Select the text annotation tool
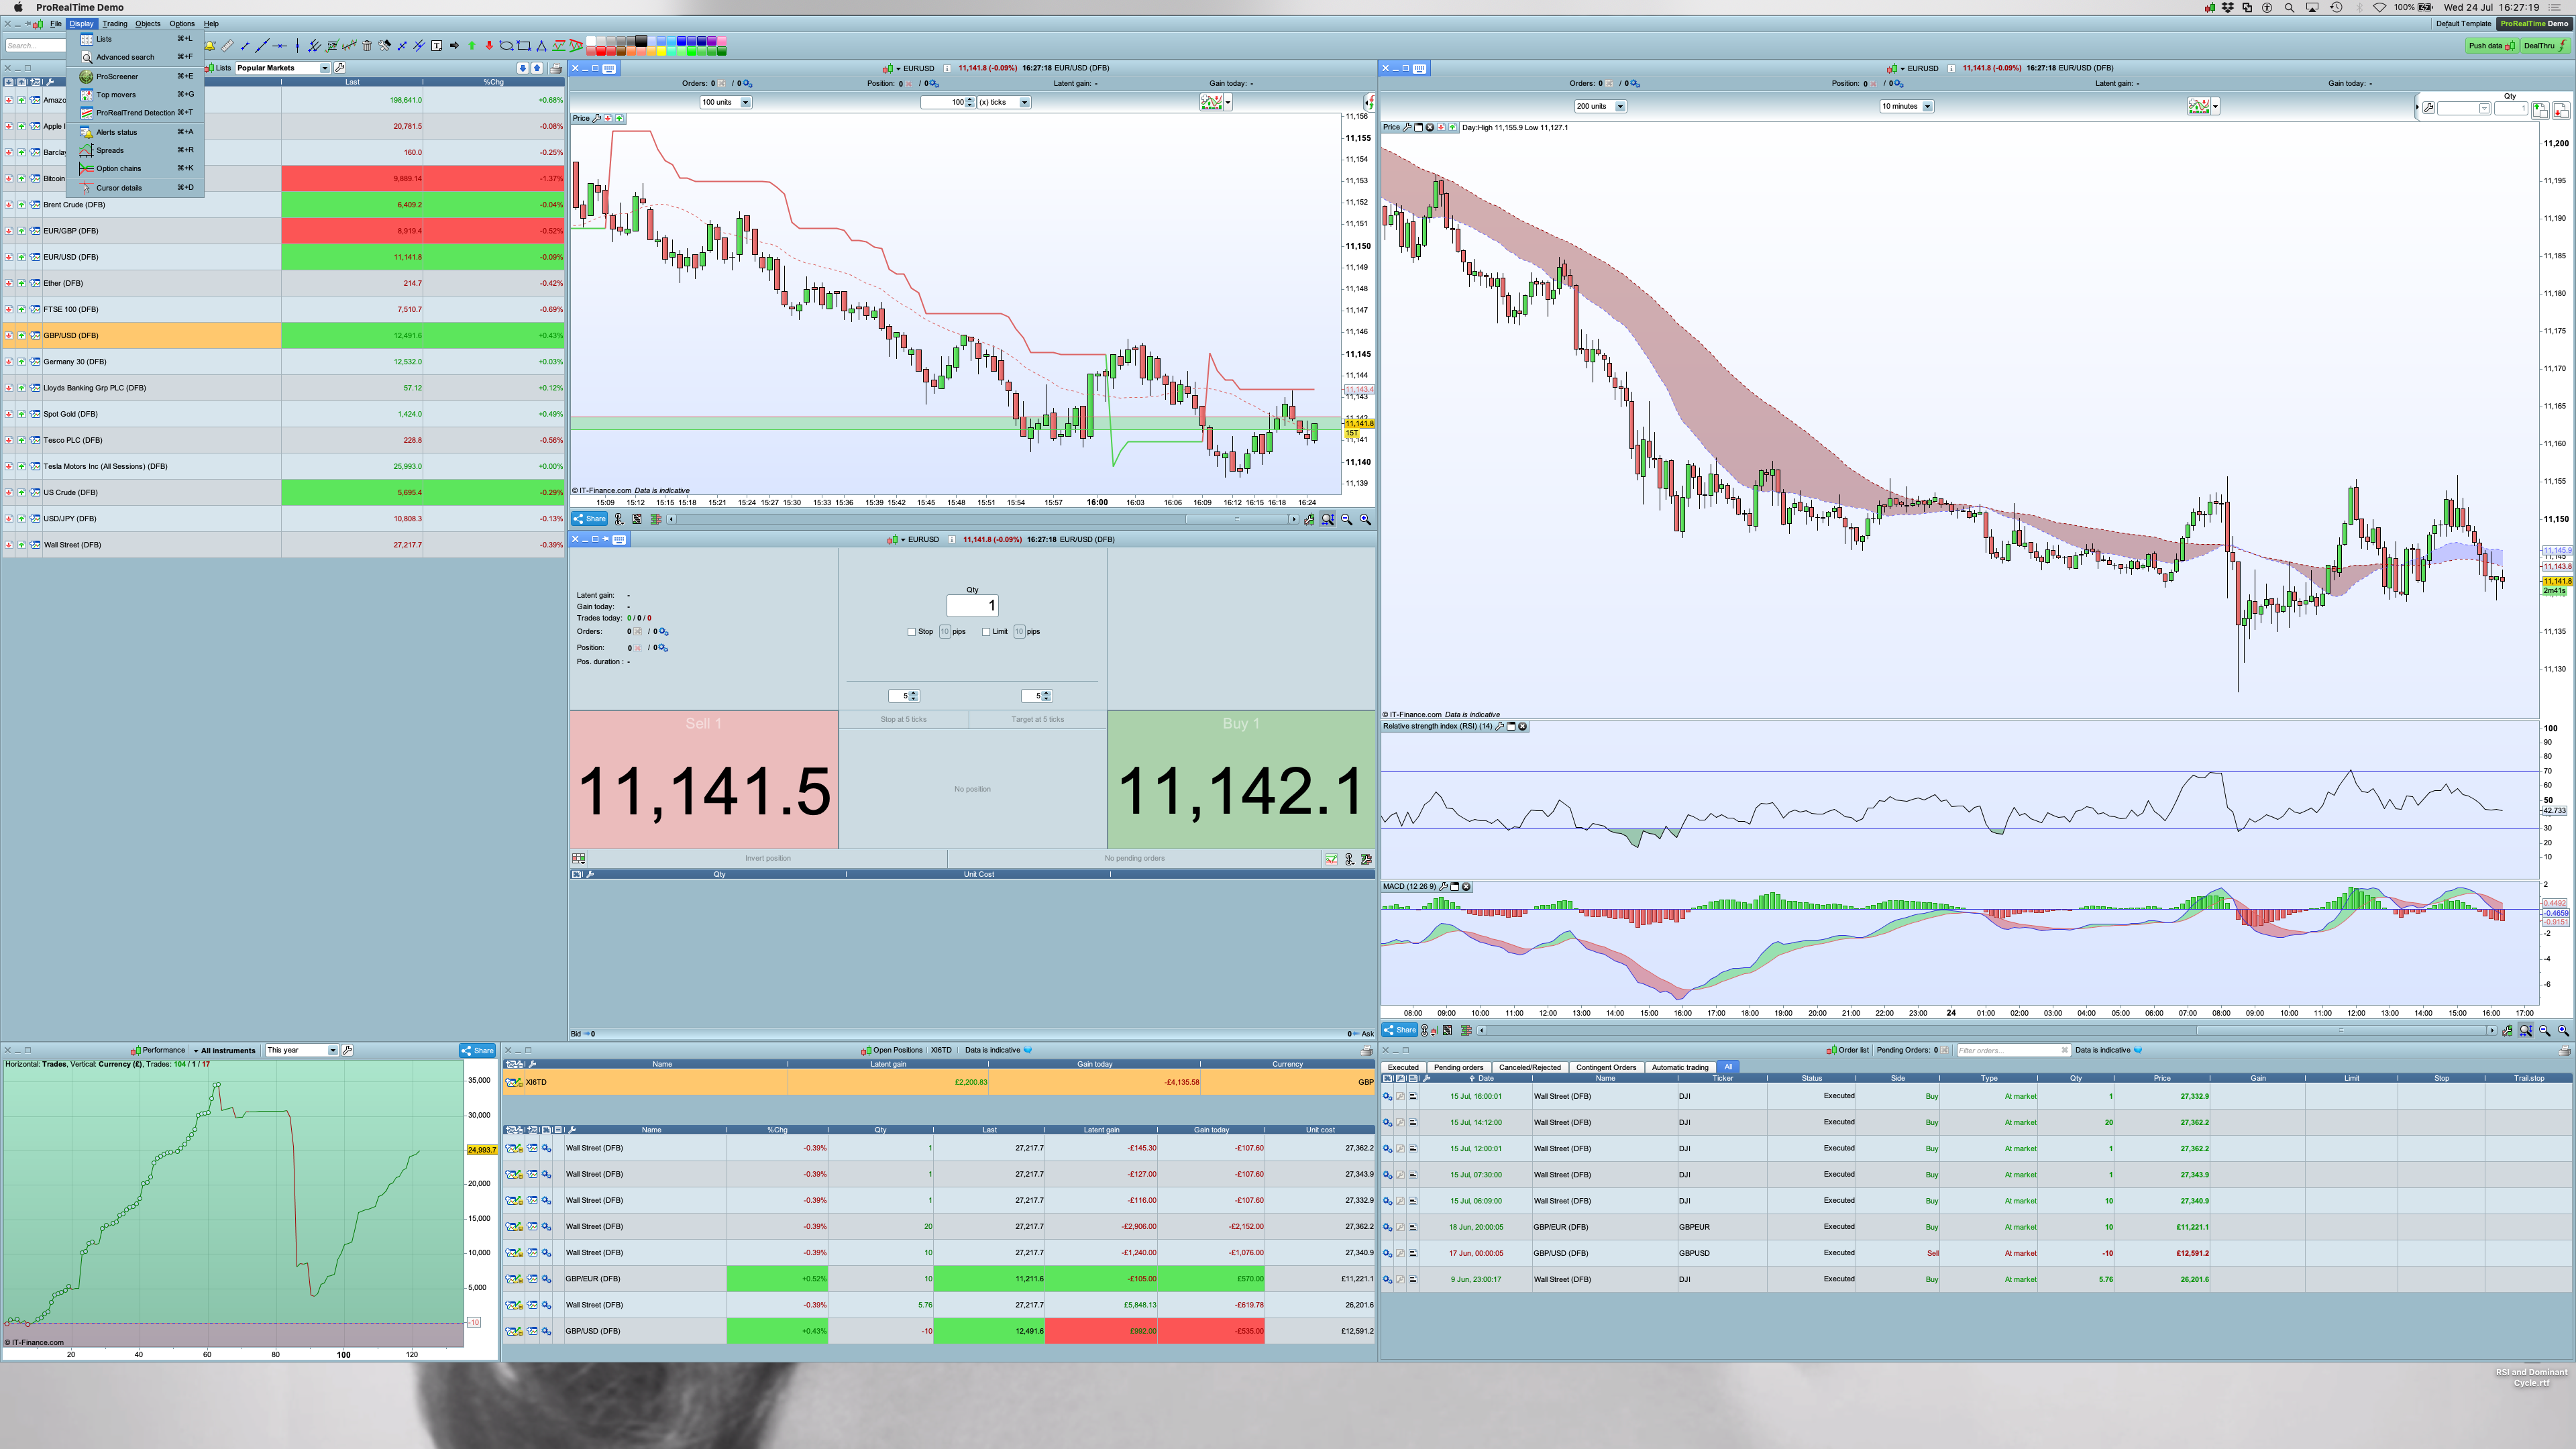Viewport: 2576px width, 1449px height. [437, 45]
